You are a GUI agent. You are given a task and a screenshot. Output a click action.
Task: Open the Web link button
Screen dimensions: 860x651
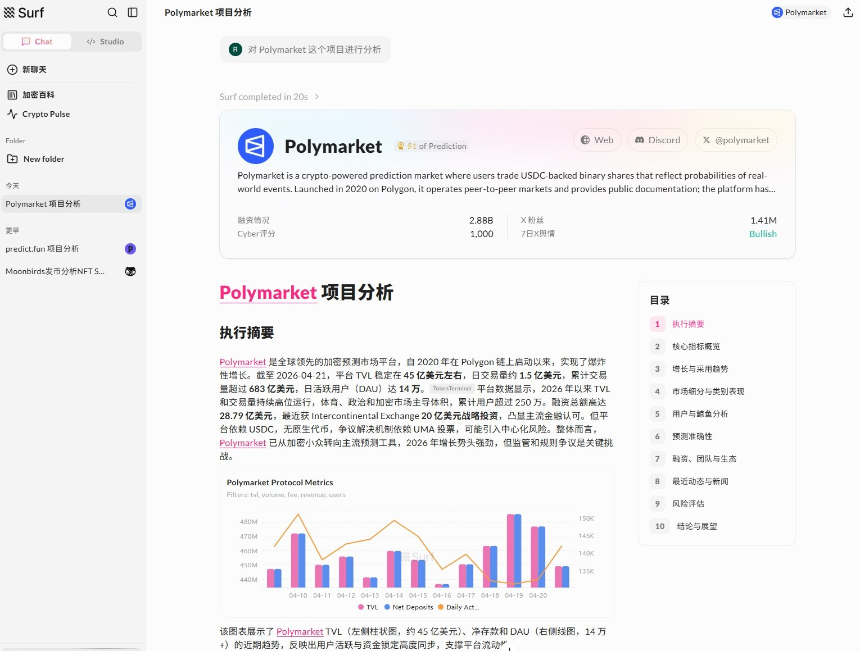(x=597, y=140)
